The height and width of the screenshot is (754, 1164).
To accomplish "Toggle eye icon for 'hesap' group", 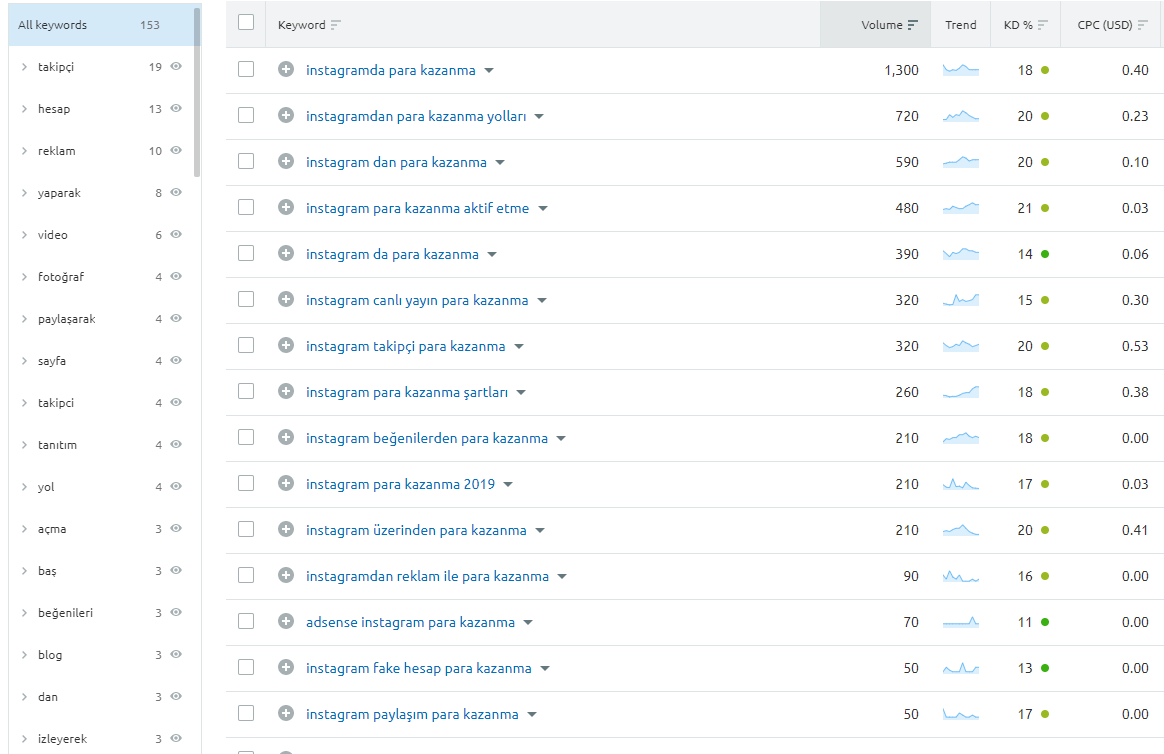I will pyautogui.click(x=176, y=108).
